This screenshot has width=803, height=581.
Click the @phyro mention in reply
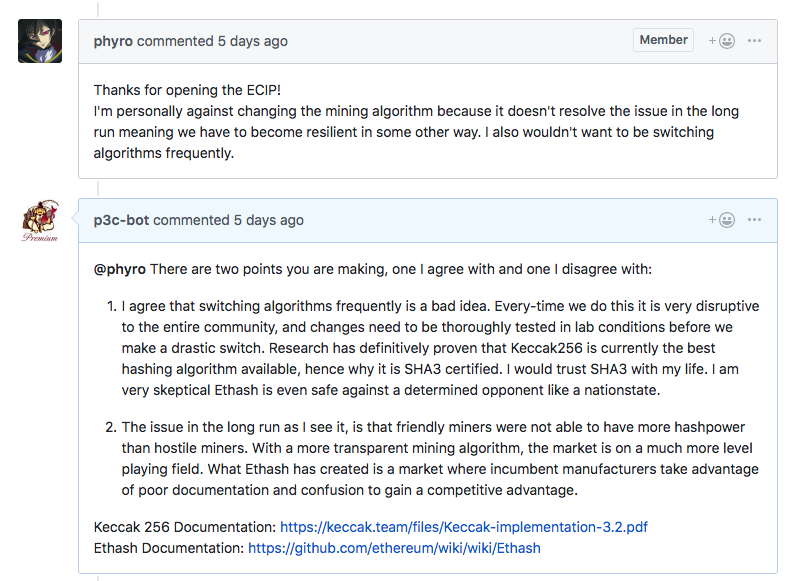point(119,269)
